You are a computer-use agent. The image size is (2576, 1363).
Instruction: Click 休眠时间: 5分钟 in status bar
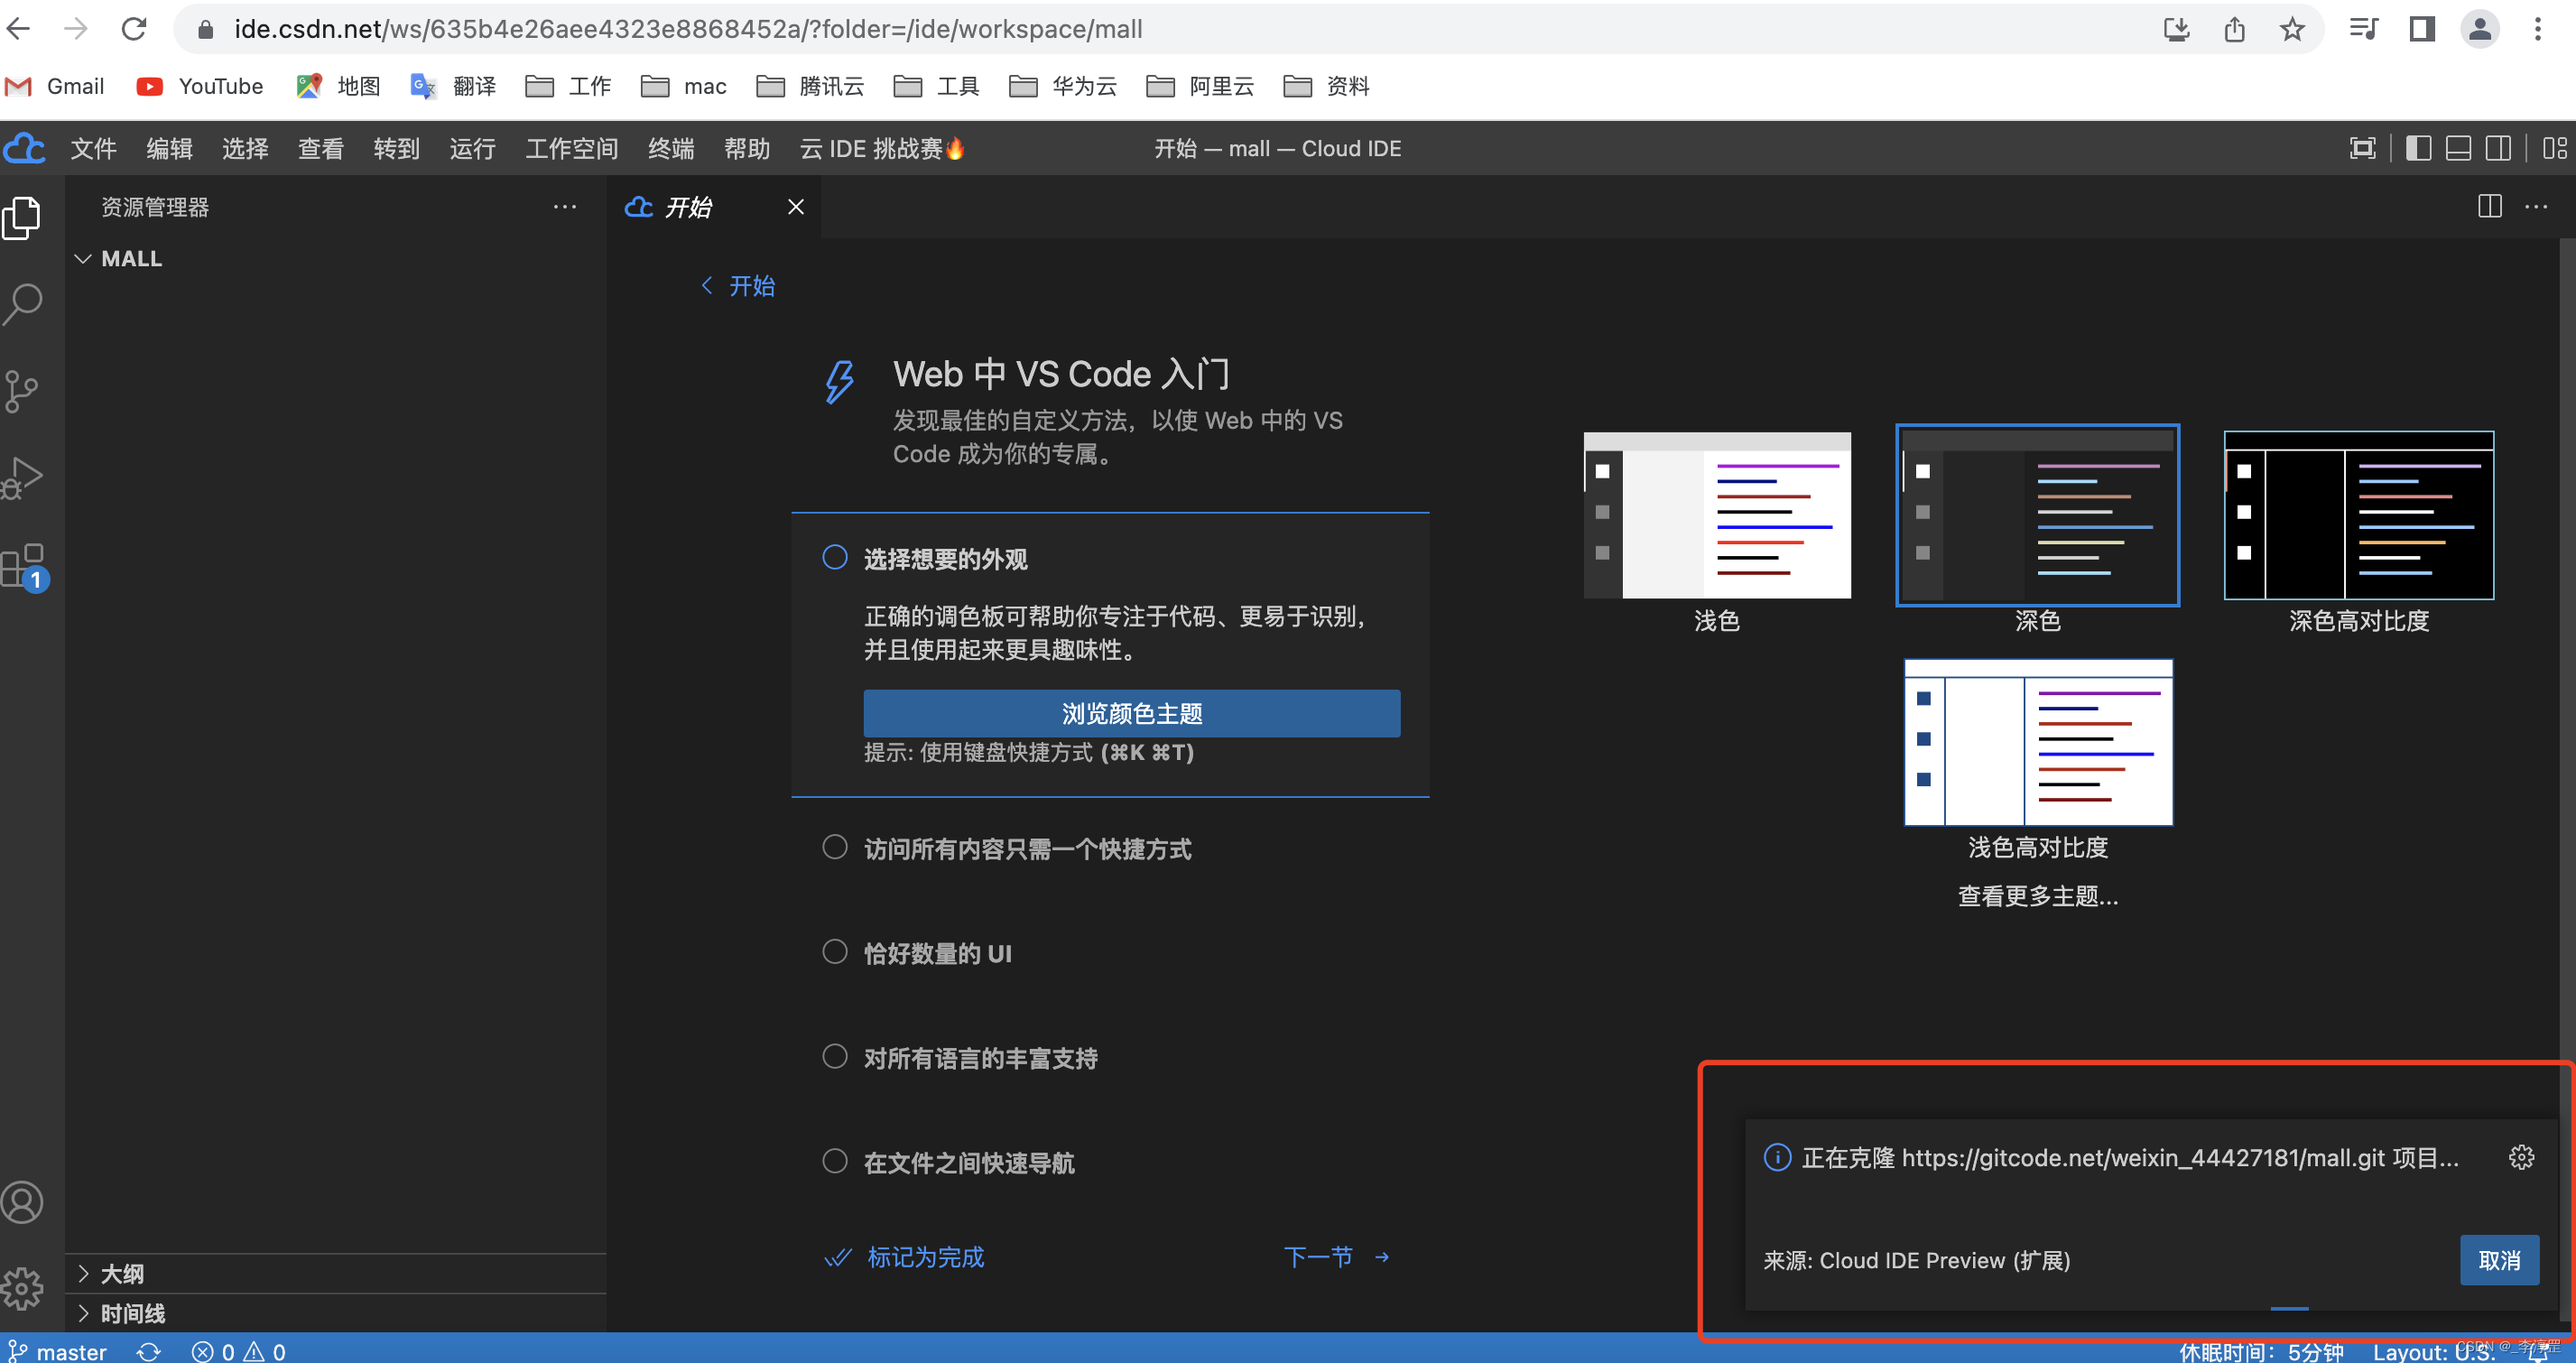pos(2261,1351)
